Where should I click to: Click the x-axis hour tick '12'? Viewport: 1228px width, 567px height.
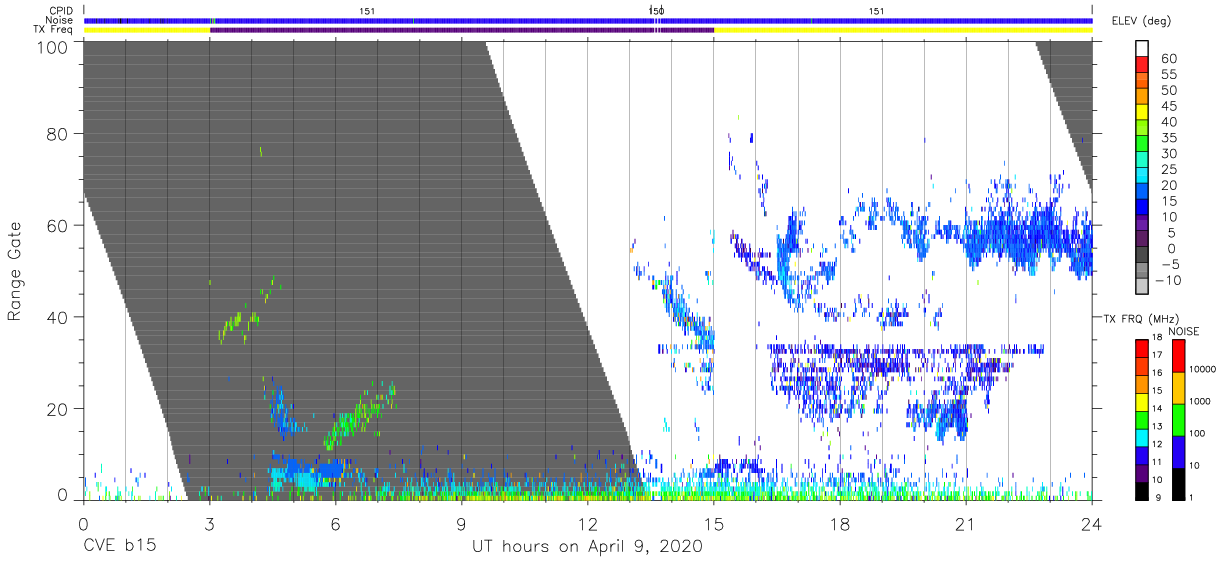588,524
